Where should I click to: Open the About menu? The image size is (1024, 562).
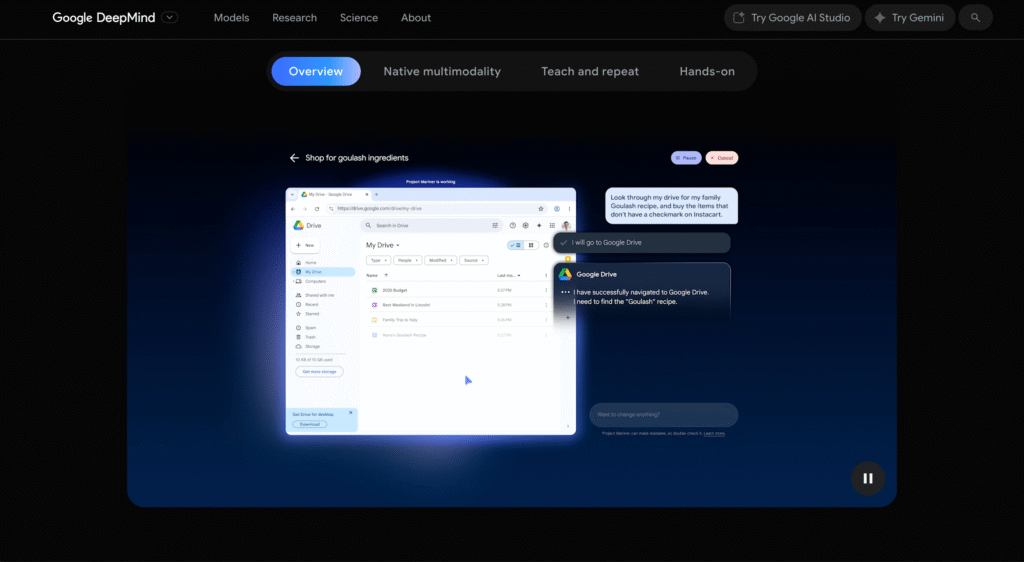tap(415, 18)
